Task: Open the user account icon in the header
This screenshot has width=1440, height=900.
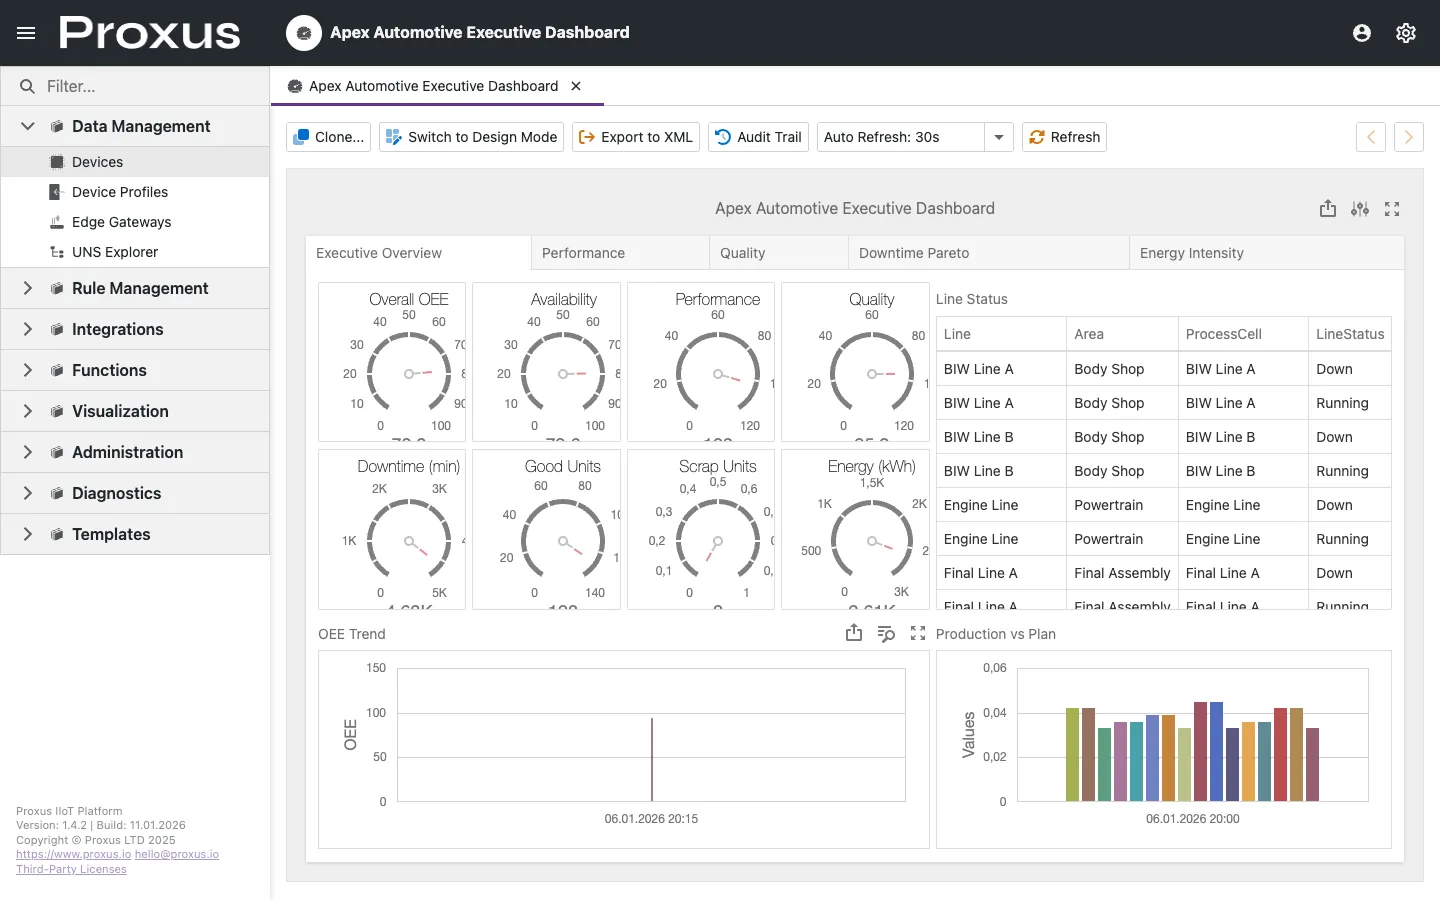Action: coord(1361,32)
